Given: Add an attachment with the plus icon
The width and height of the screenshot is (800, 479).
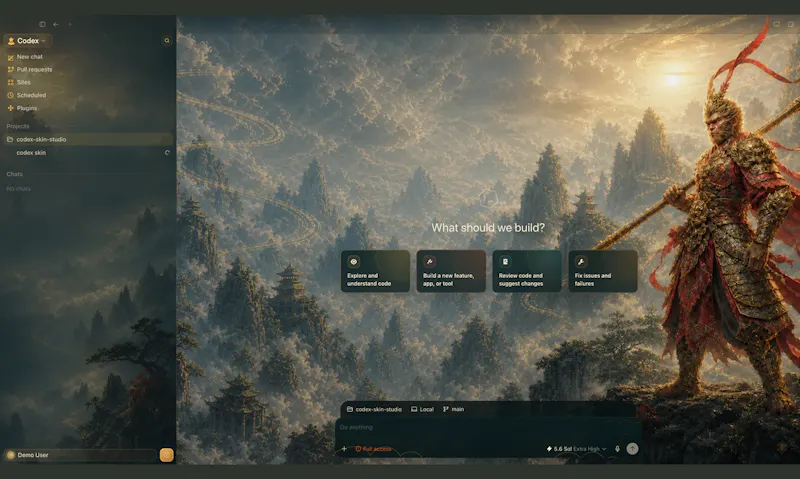Looking at the screenshot, I should point(344,449).
